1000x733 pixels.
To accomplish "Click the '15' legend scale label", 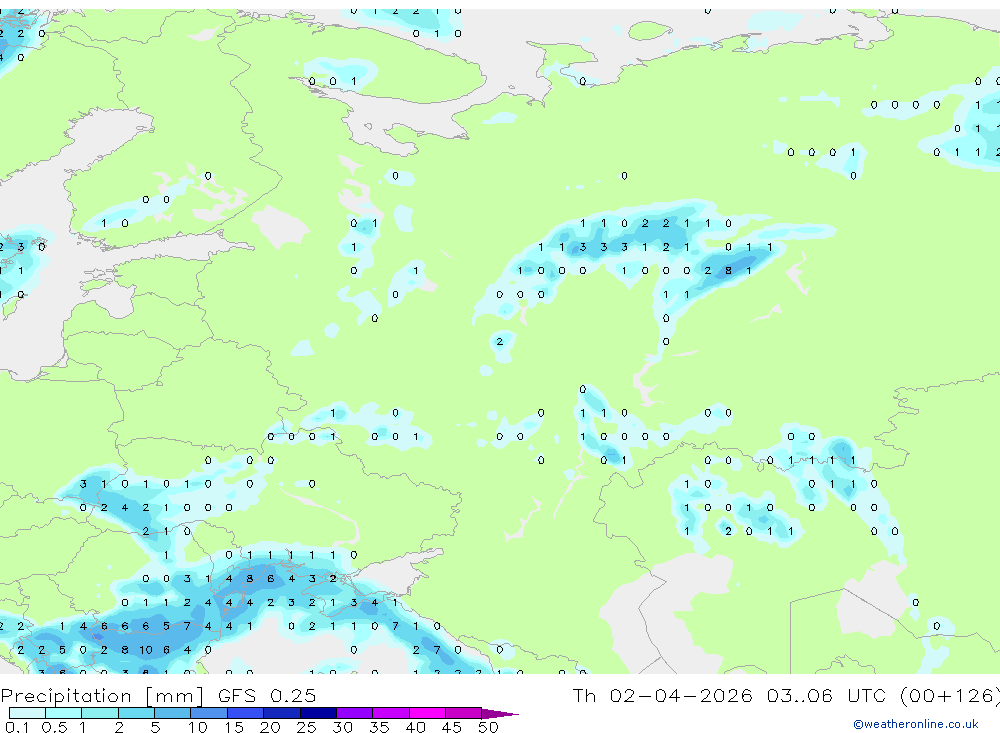I will click(x=234, y=727).
